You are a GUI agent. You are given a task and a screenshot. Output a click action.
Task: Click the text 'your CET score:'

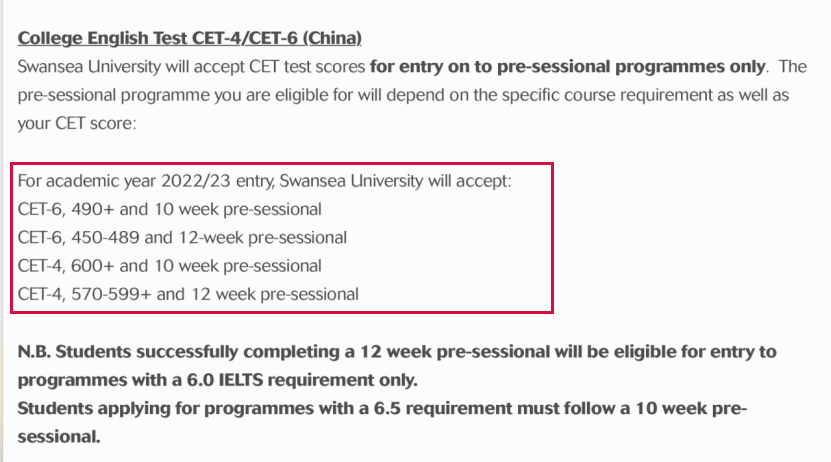pos(77,123)
